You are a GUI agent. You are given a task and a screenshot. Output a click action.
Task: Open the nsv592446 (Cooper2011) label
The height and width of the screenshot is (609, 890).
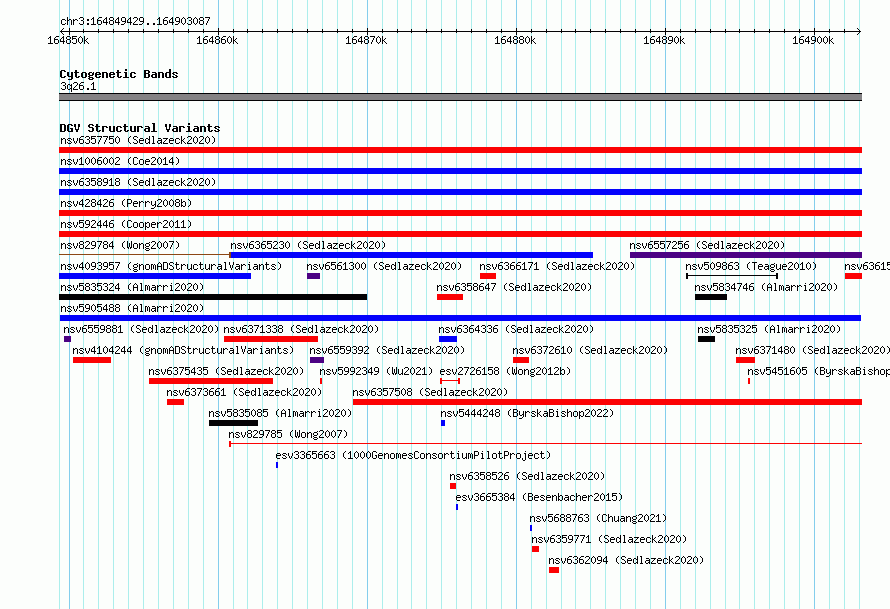click(x=126, y=224)
